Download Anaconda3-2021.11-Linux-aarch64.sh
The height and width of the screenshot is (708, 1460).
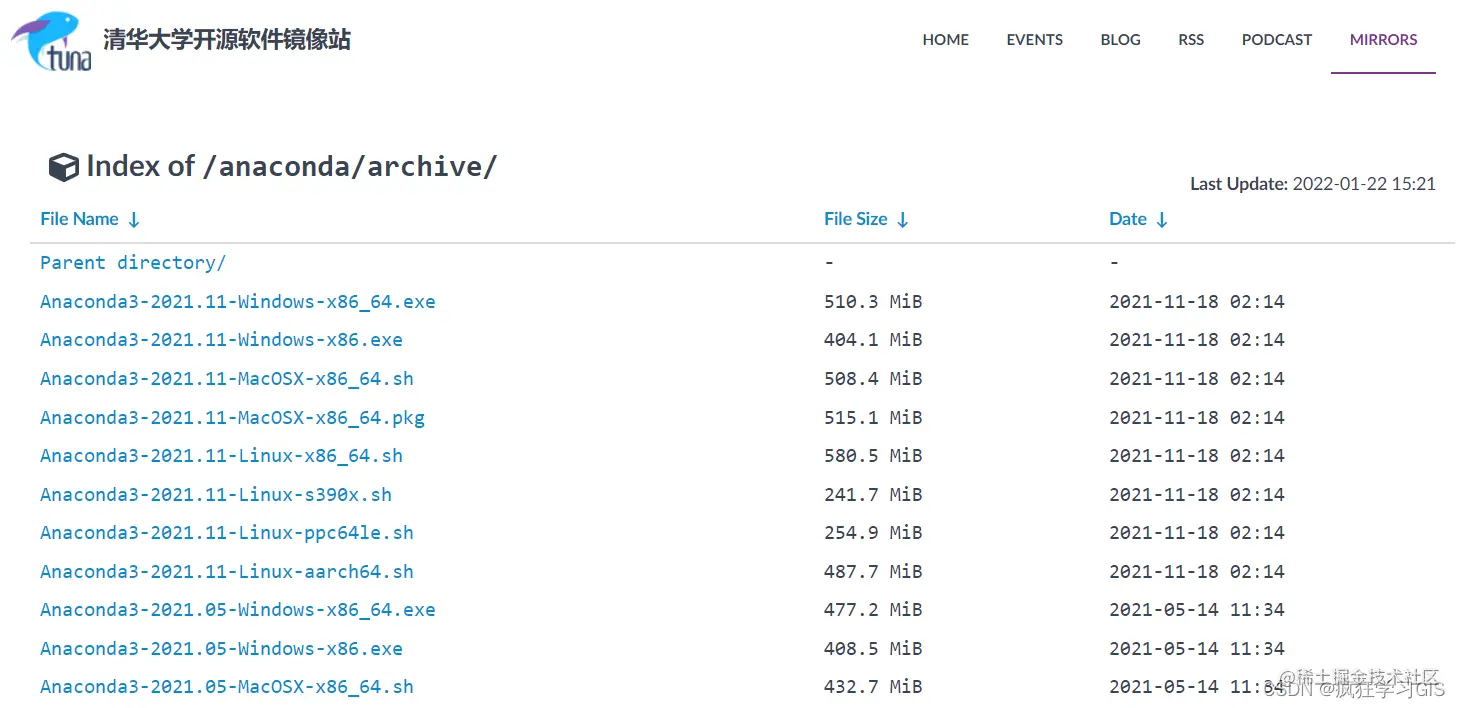[227, 572]
